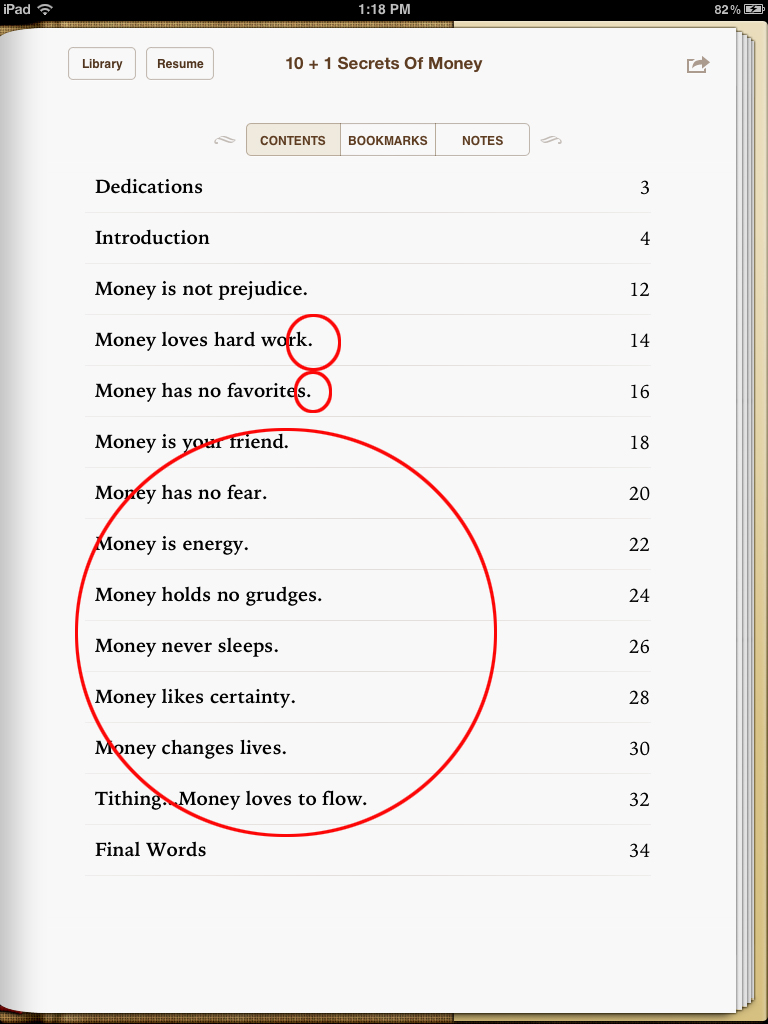Tap page number 4 for Introduction
768x1024 pixels.
[x=645, y=239]
